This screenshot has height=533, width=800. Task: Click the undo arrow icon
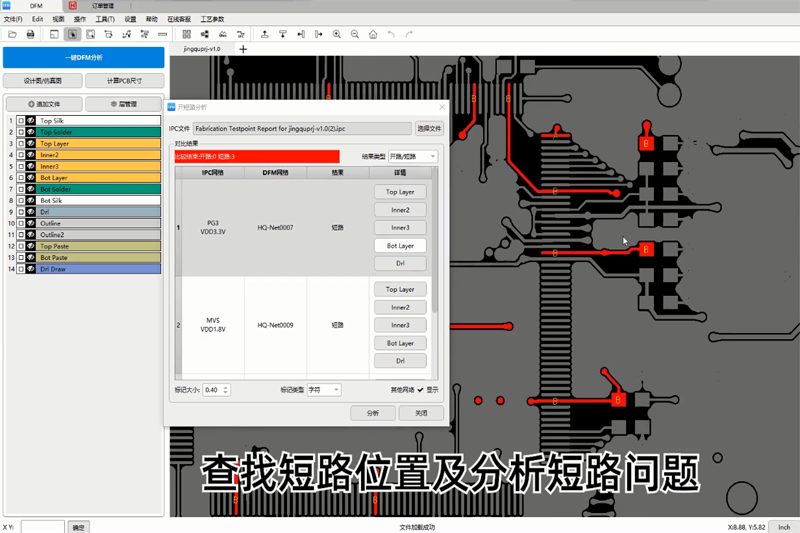pos(391,34)
